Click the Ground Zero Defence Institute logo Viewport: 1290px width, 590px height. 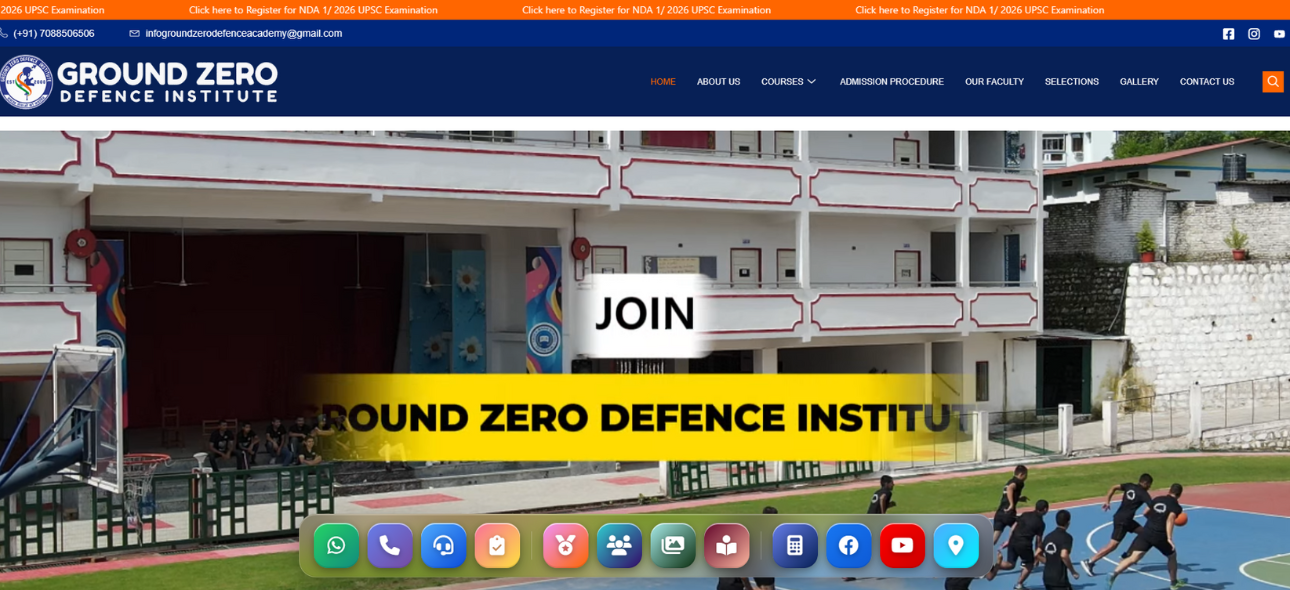tap(140, 82)
